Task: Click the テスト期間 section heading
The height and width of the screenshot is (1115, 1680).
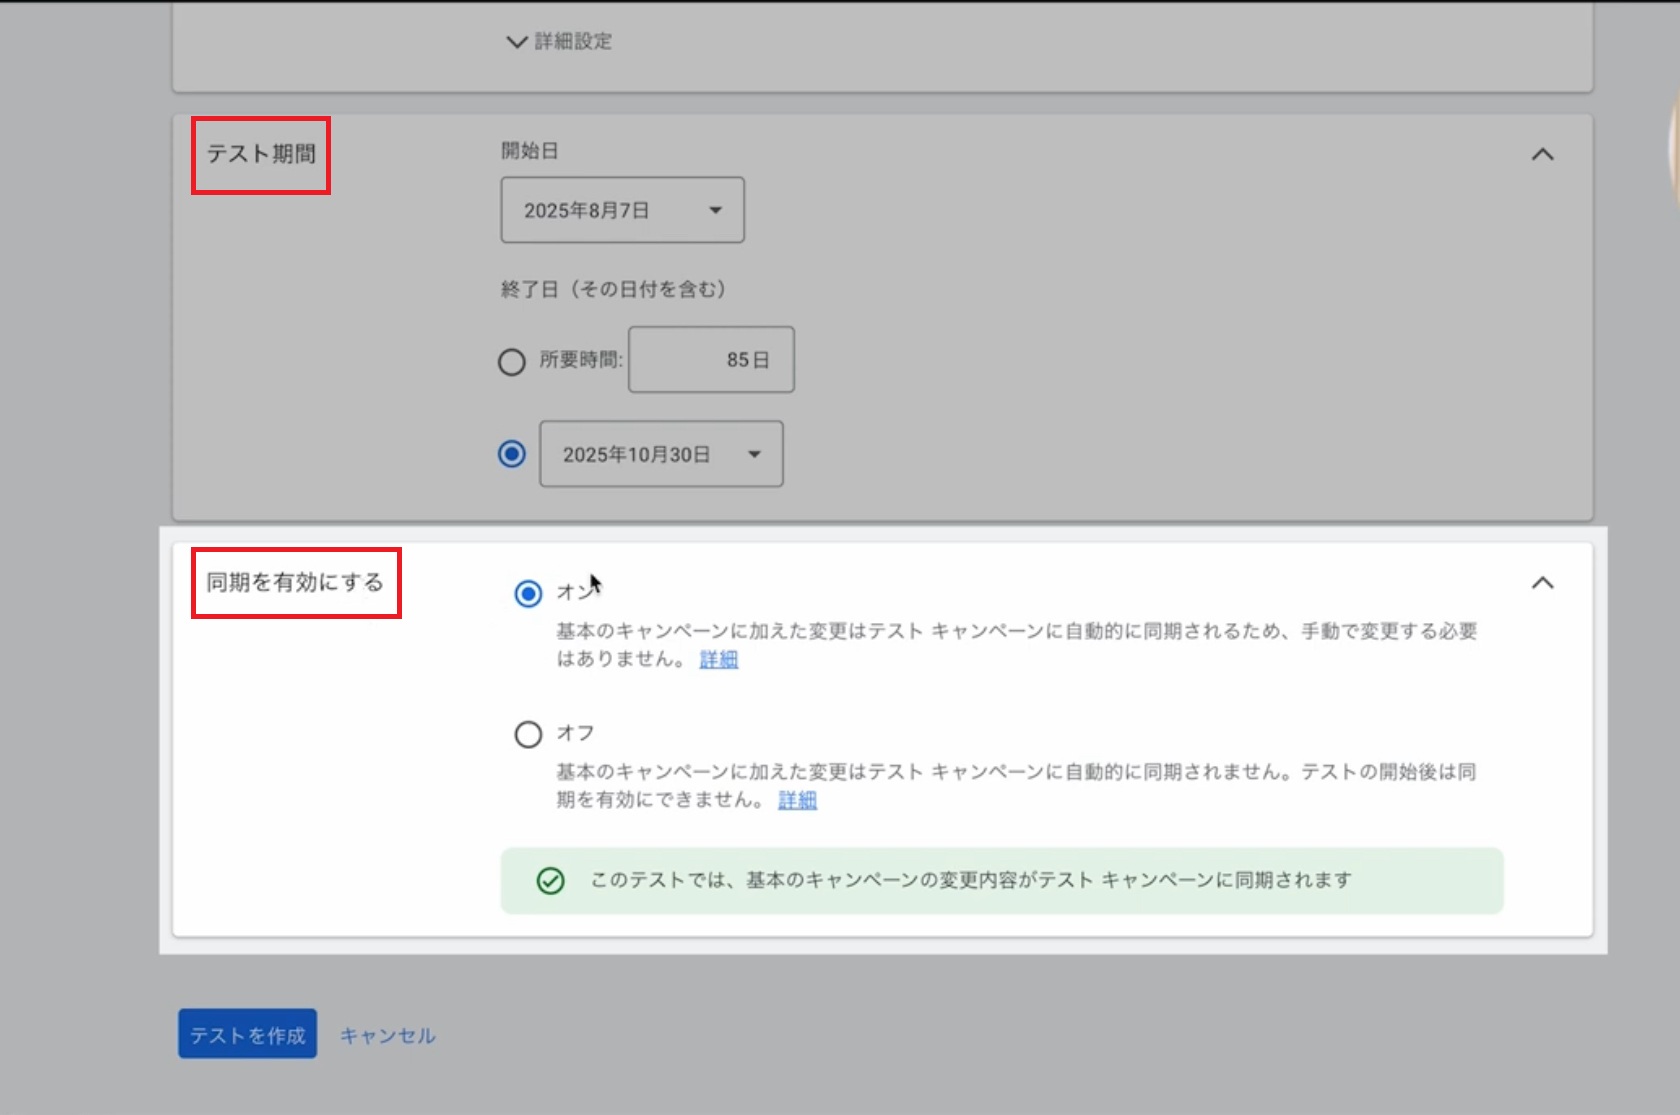Action: click(261, 154)
